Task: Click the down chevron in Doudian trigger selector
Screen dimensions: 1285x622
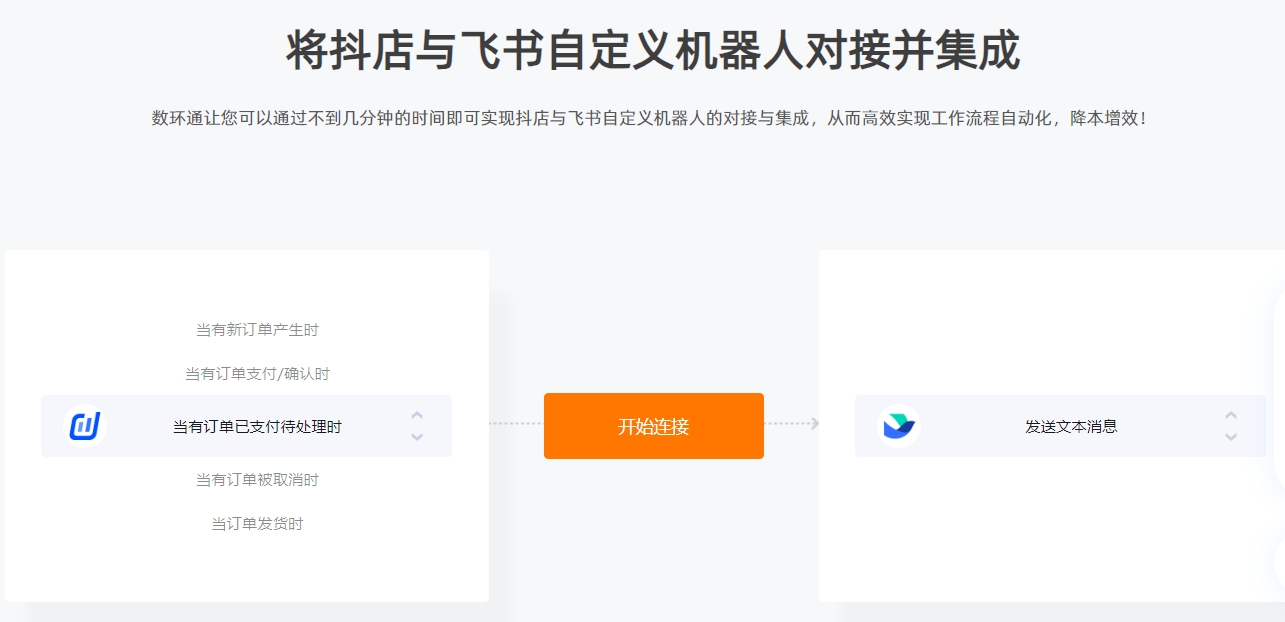Action: (x=417, y=437)
